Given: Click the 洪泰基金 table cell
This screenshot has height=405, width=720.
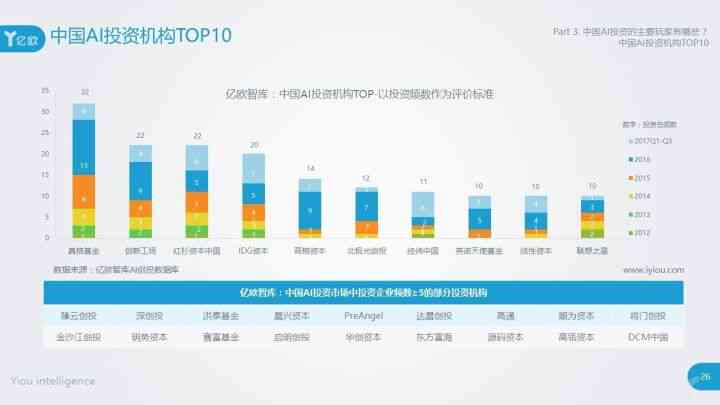Looking at the screenshot, I should (x=221, y=316).
